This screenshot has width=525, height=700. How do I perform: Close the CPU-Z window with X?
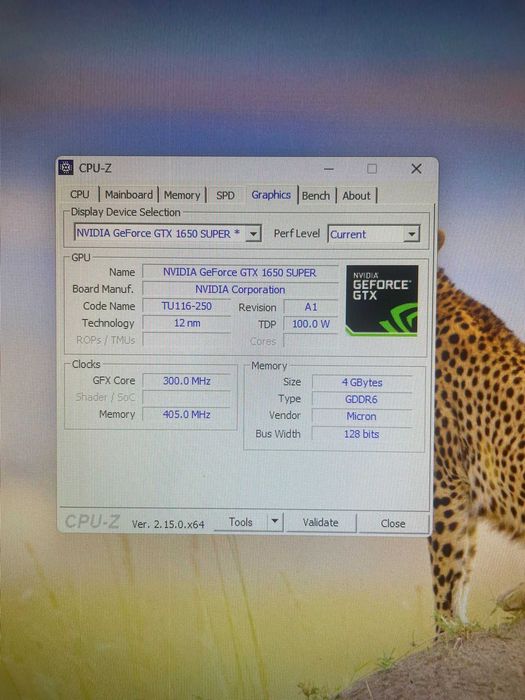tap(416, 169)
